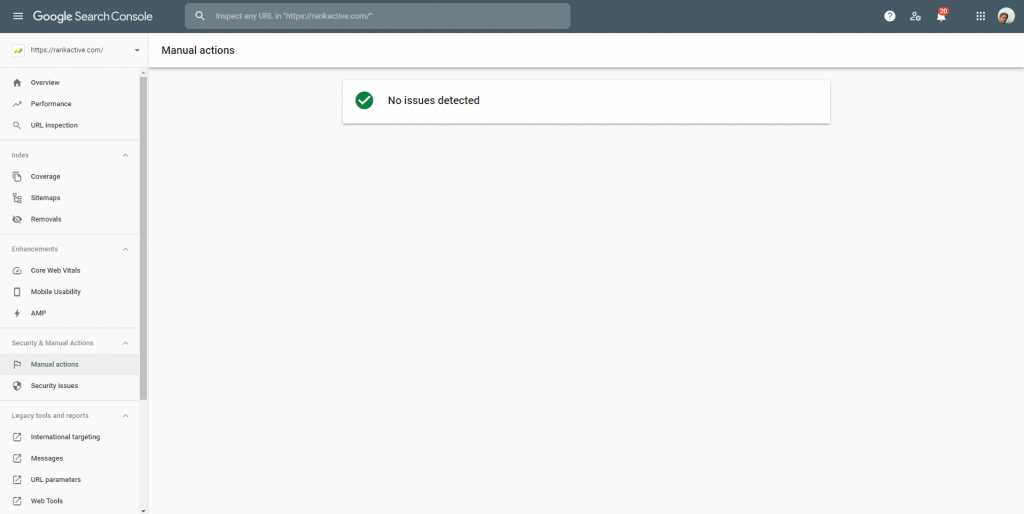Open URL parameters legacy tool
The image size is (1024, 514).
[69, 480]
